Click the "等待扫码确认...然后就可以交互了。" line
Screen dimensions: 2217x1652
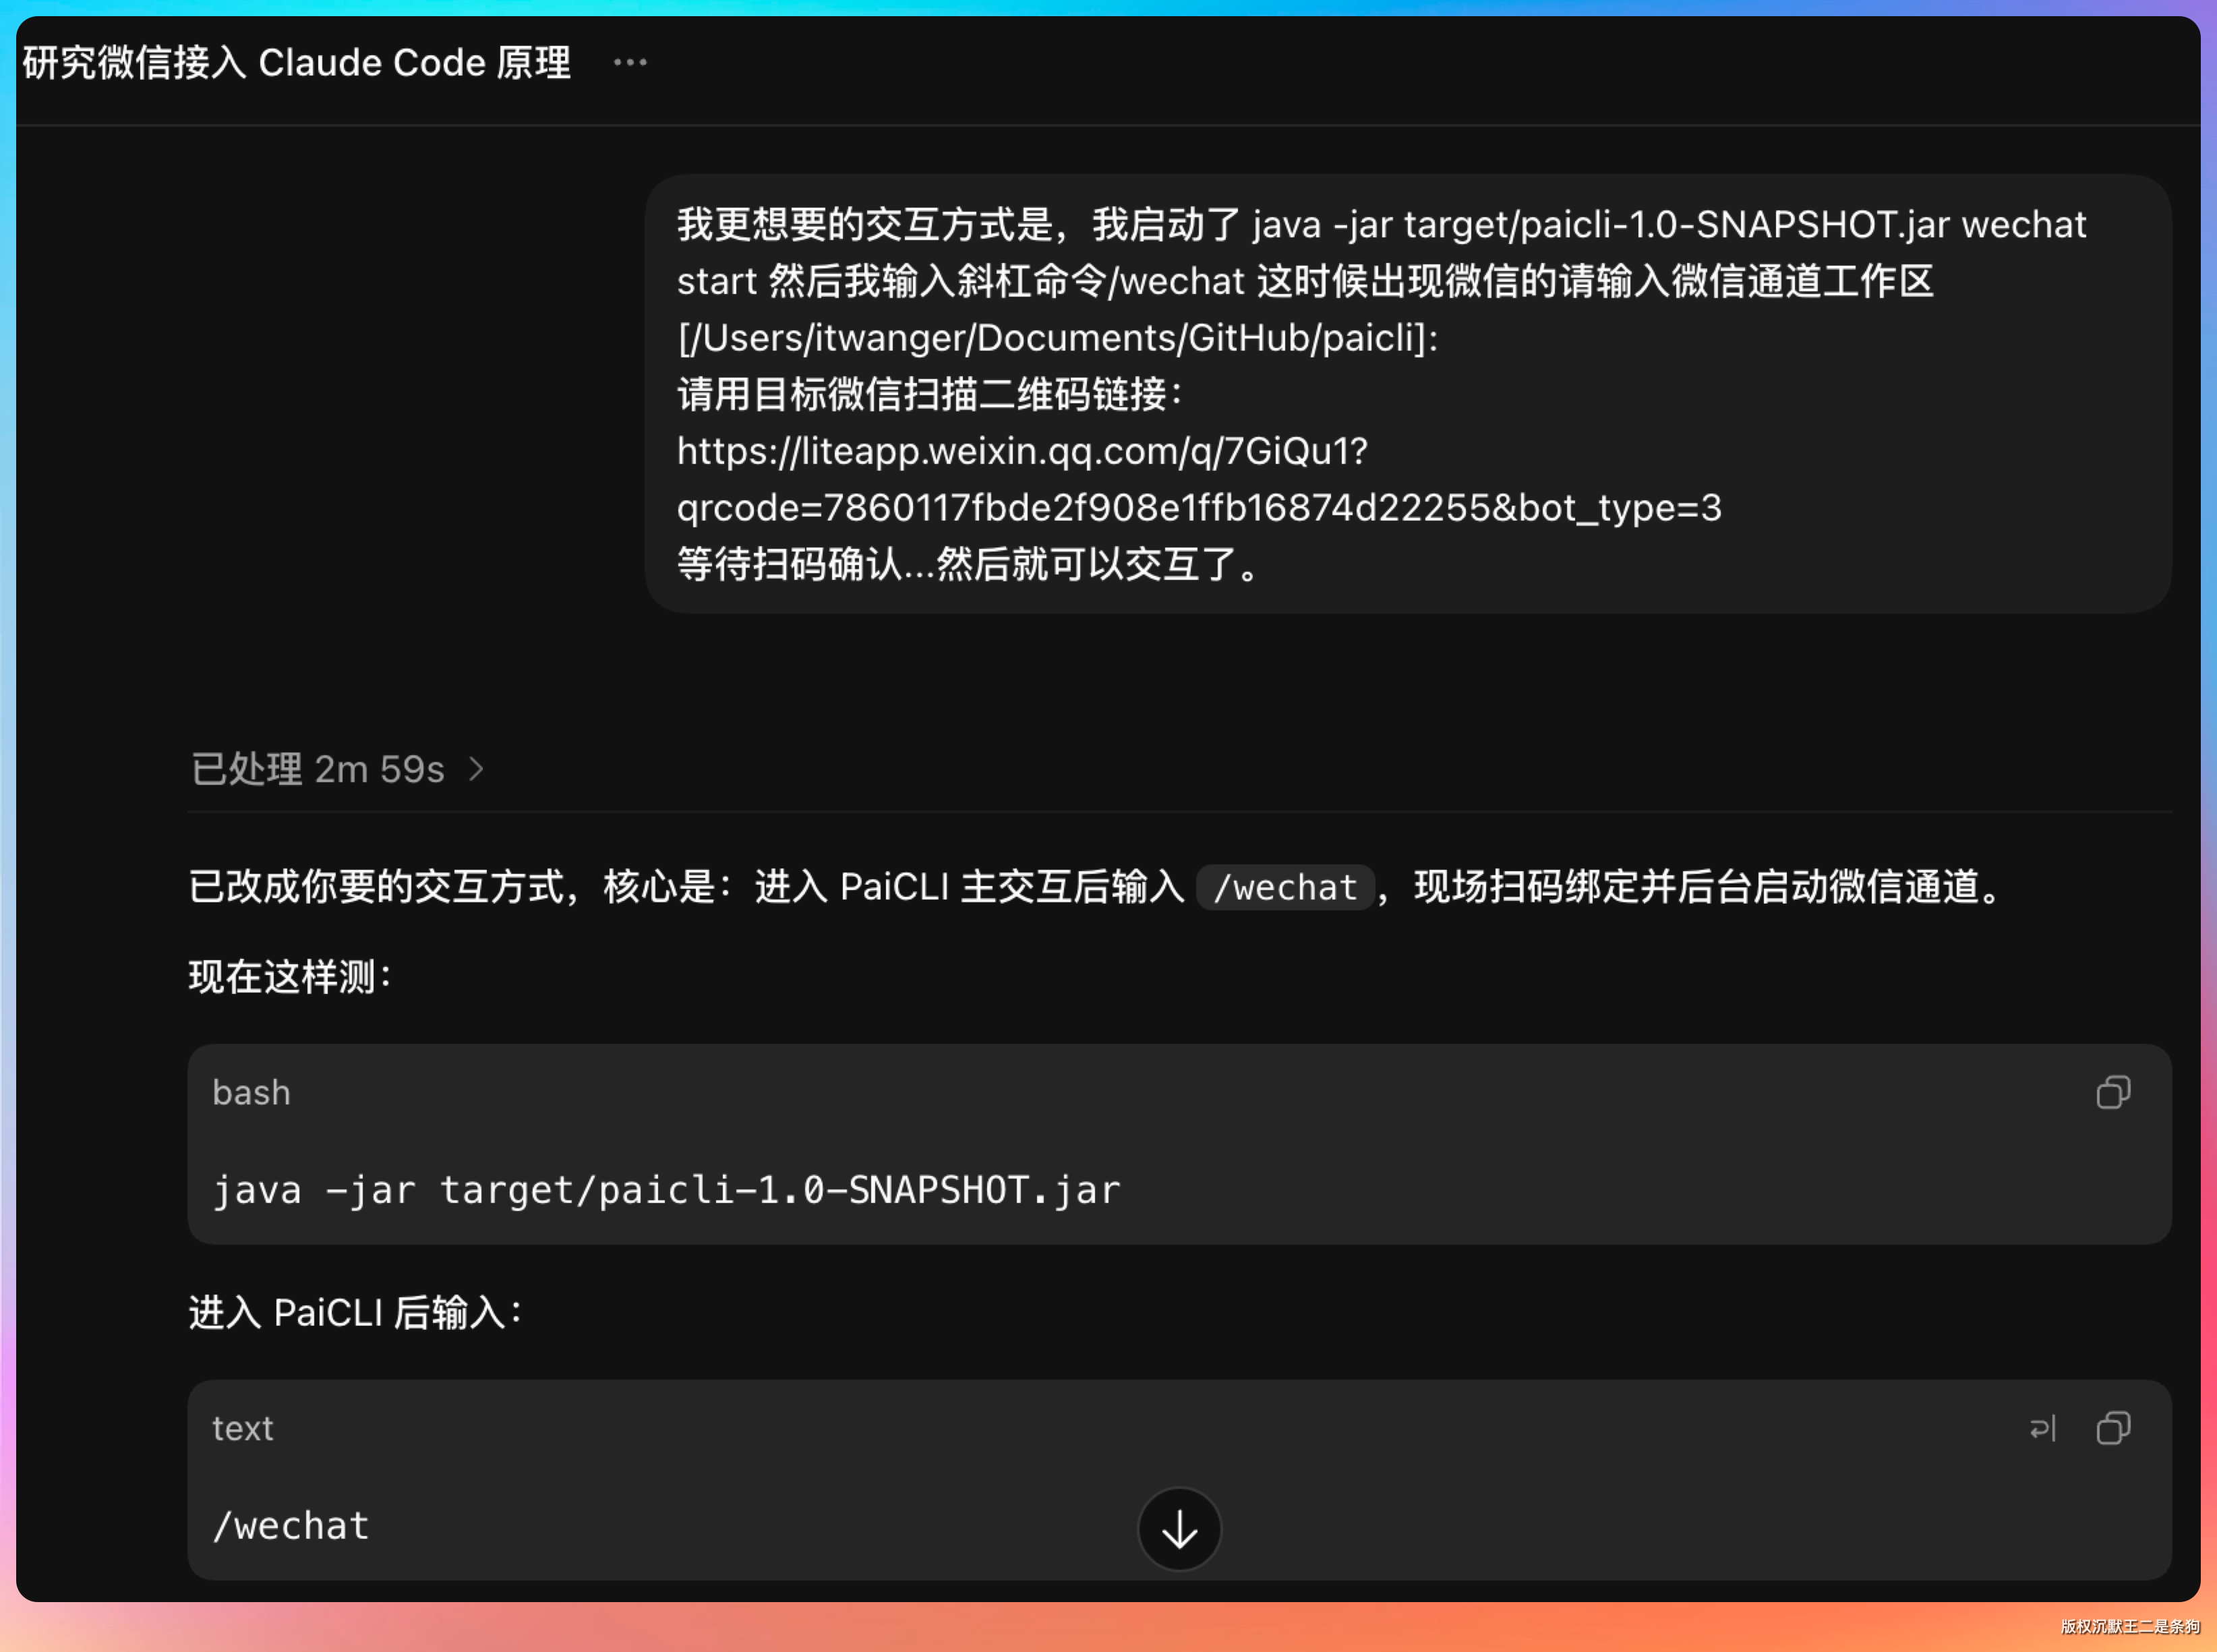tap(969, 565)
